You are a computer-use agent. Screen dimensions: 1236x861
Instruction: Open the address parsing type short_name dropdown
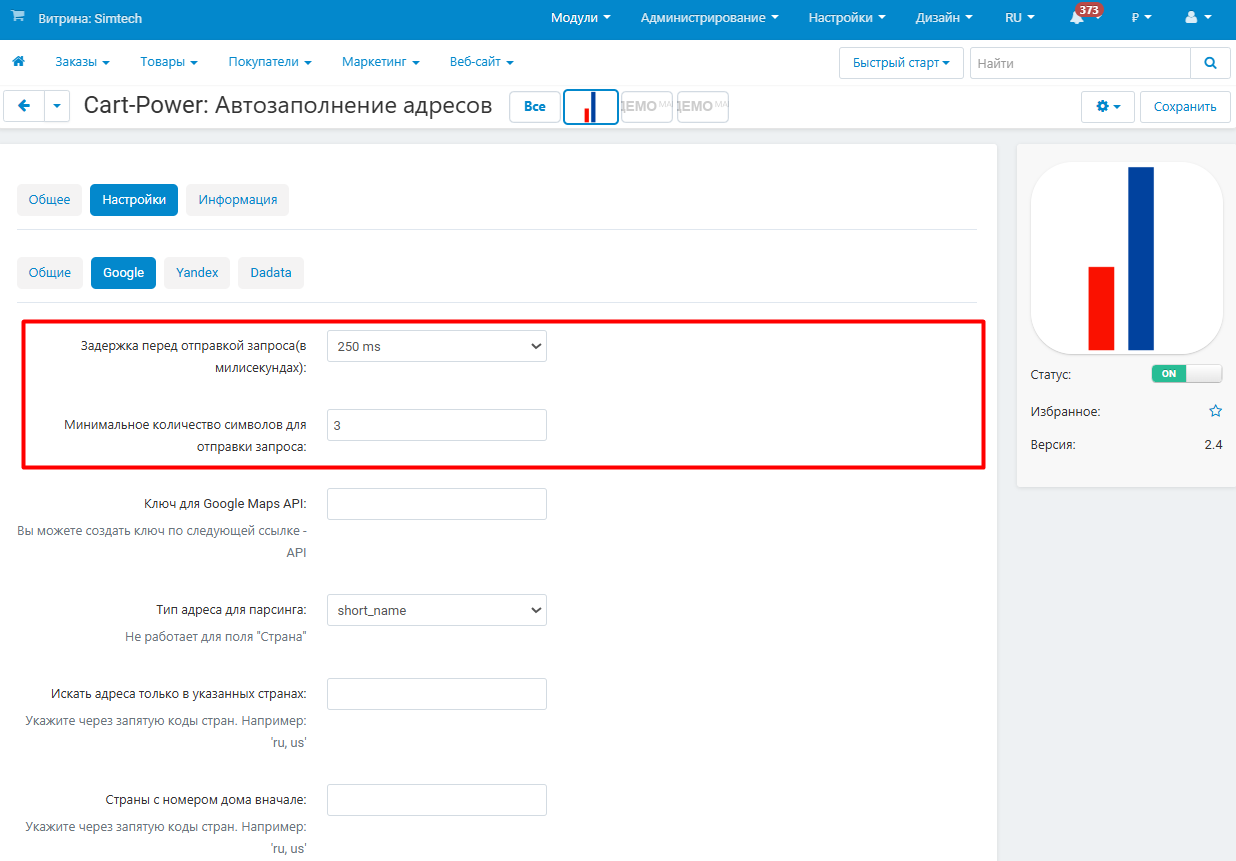pos(437,610)
